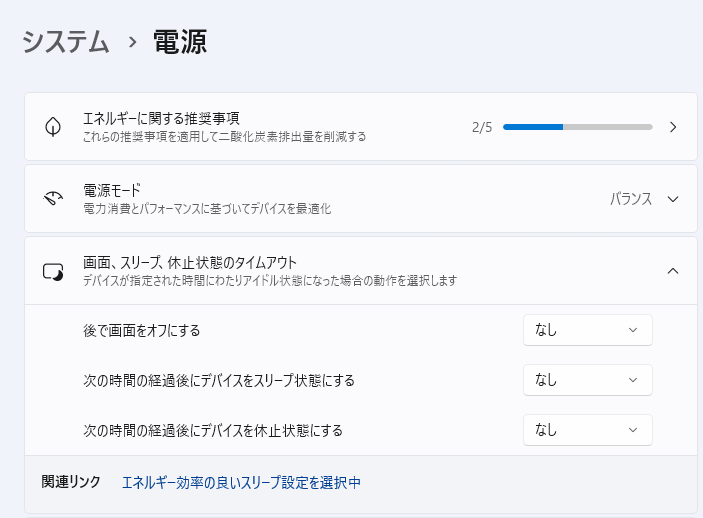
Task: Click the screen and sleep timeout icon
Action: (53, 271)
